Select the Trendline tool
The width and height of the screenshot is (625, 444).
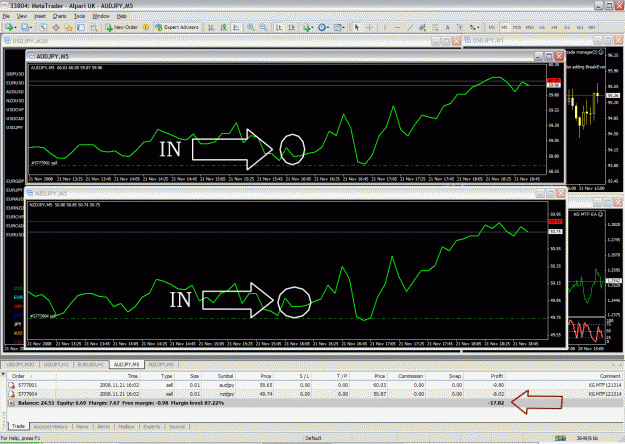click(410, 27)
